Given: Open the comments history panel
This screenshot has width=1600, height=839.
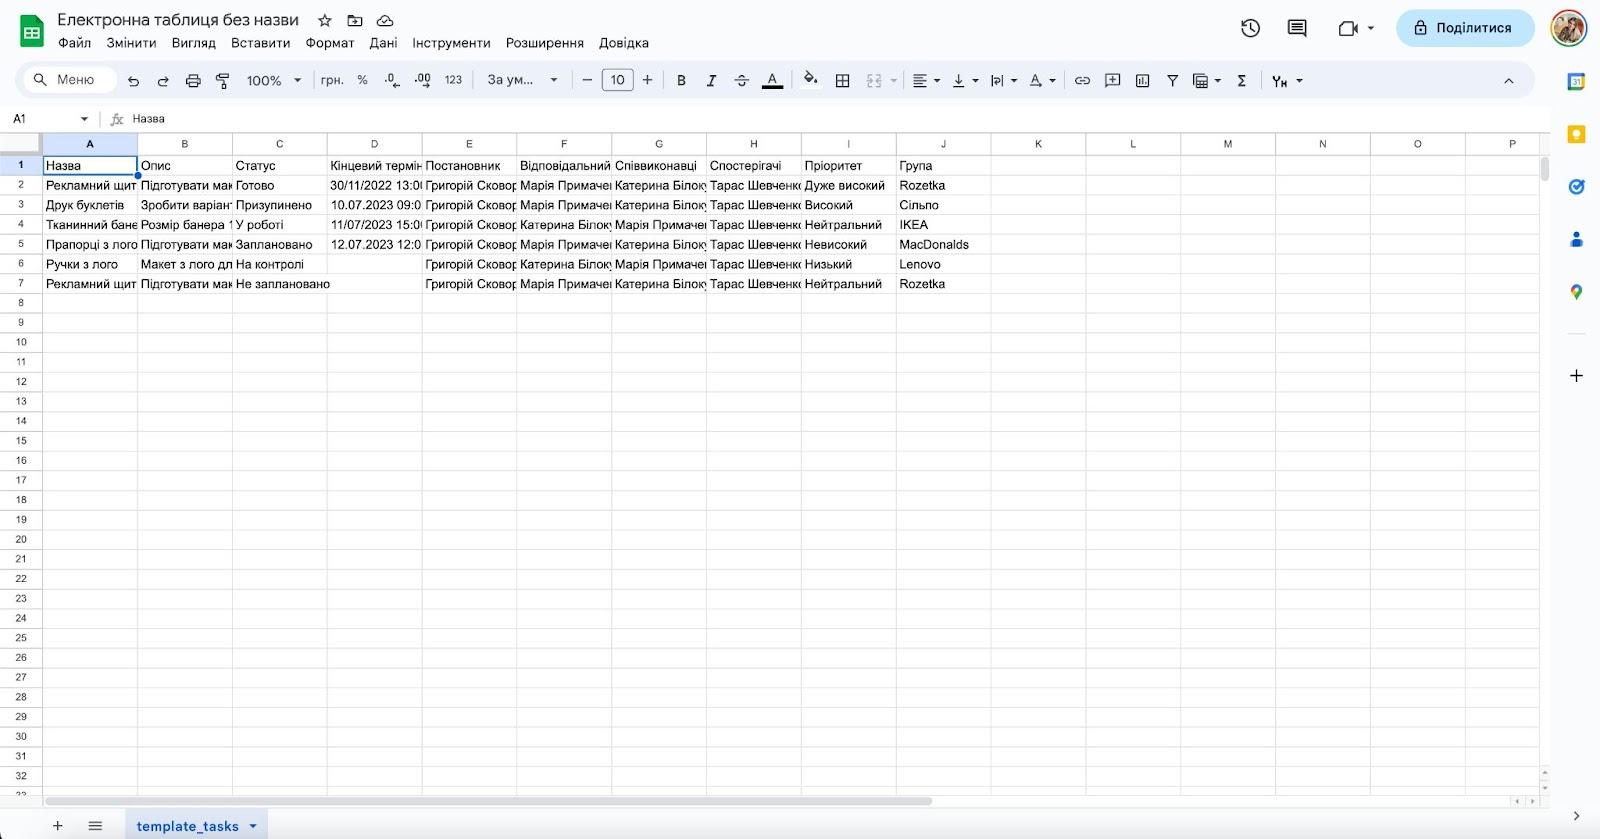Looking at the screenshot, I should pyautogui.click(x=1297, y=28).
